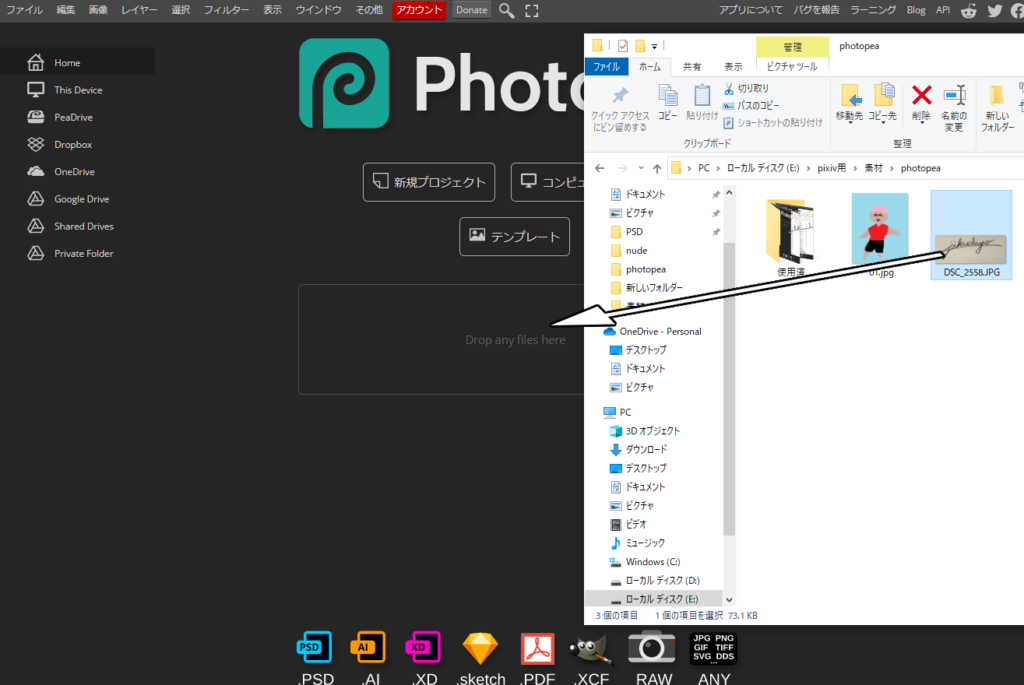Toggle fullscreen icon in Photopea

point(532,10)
